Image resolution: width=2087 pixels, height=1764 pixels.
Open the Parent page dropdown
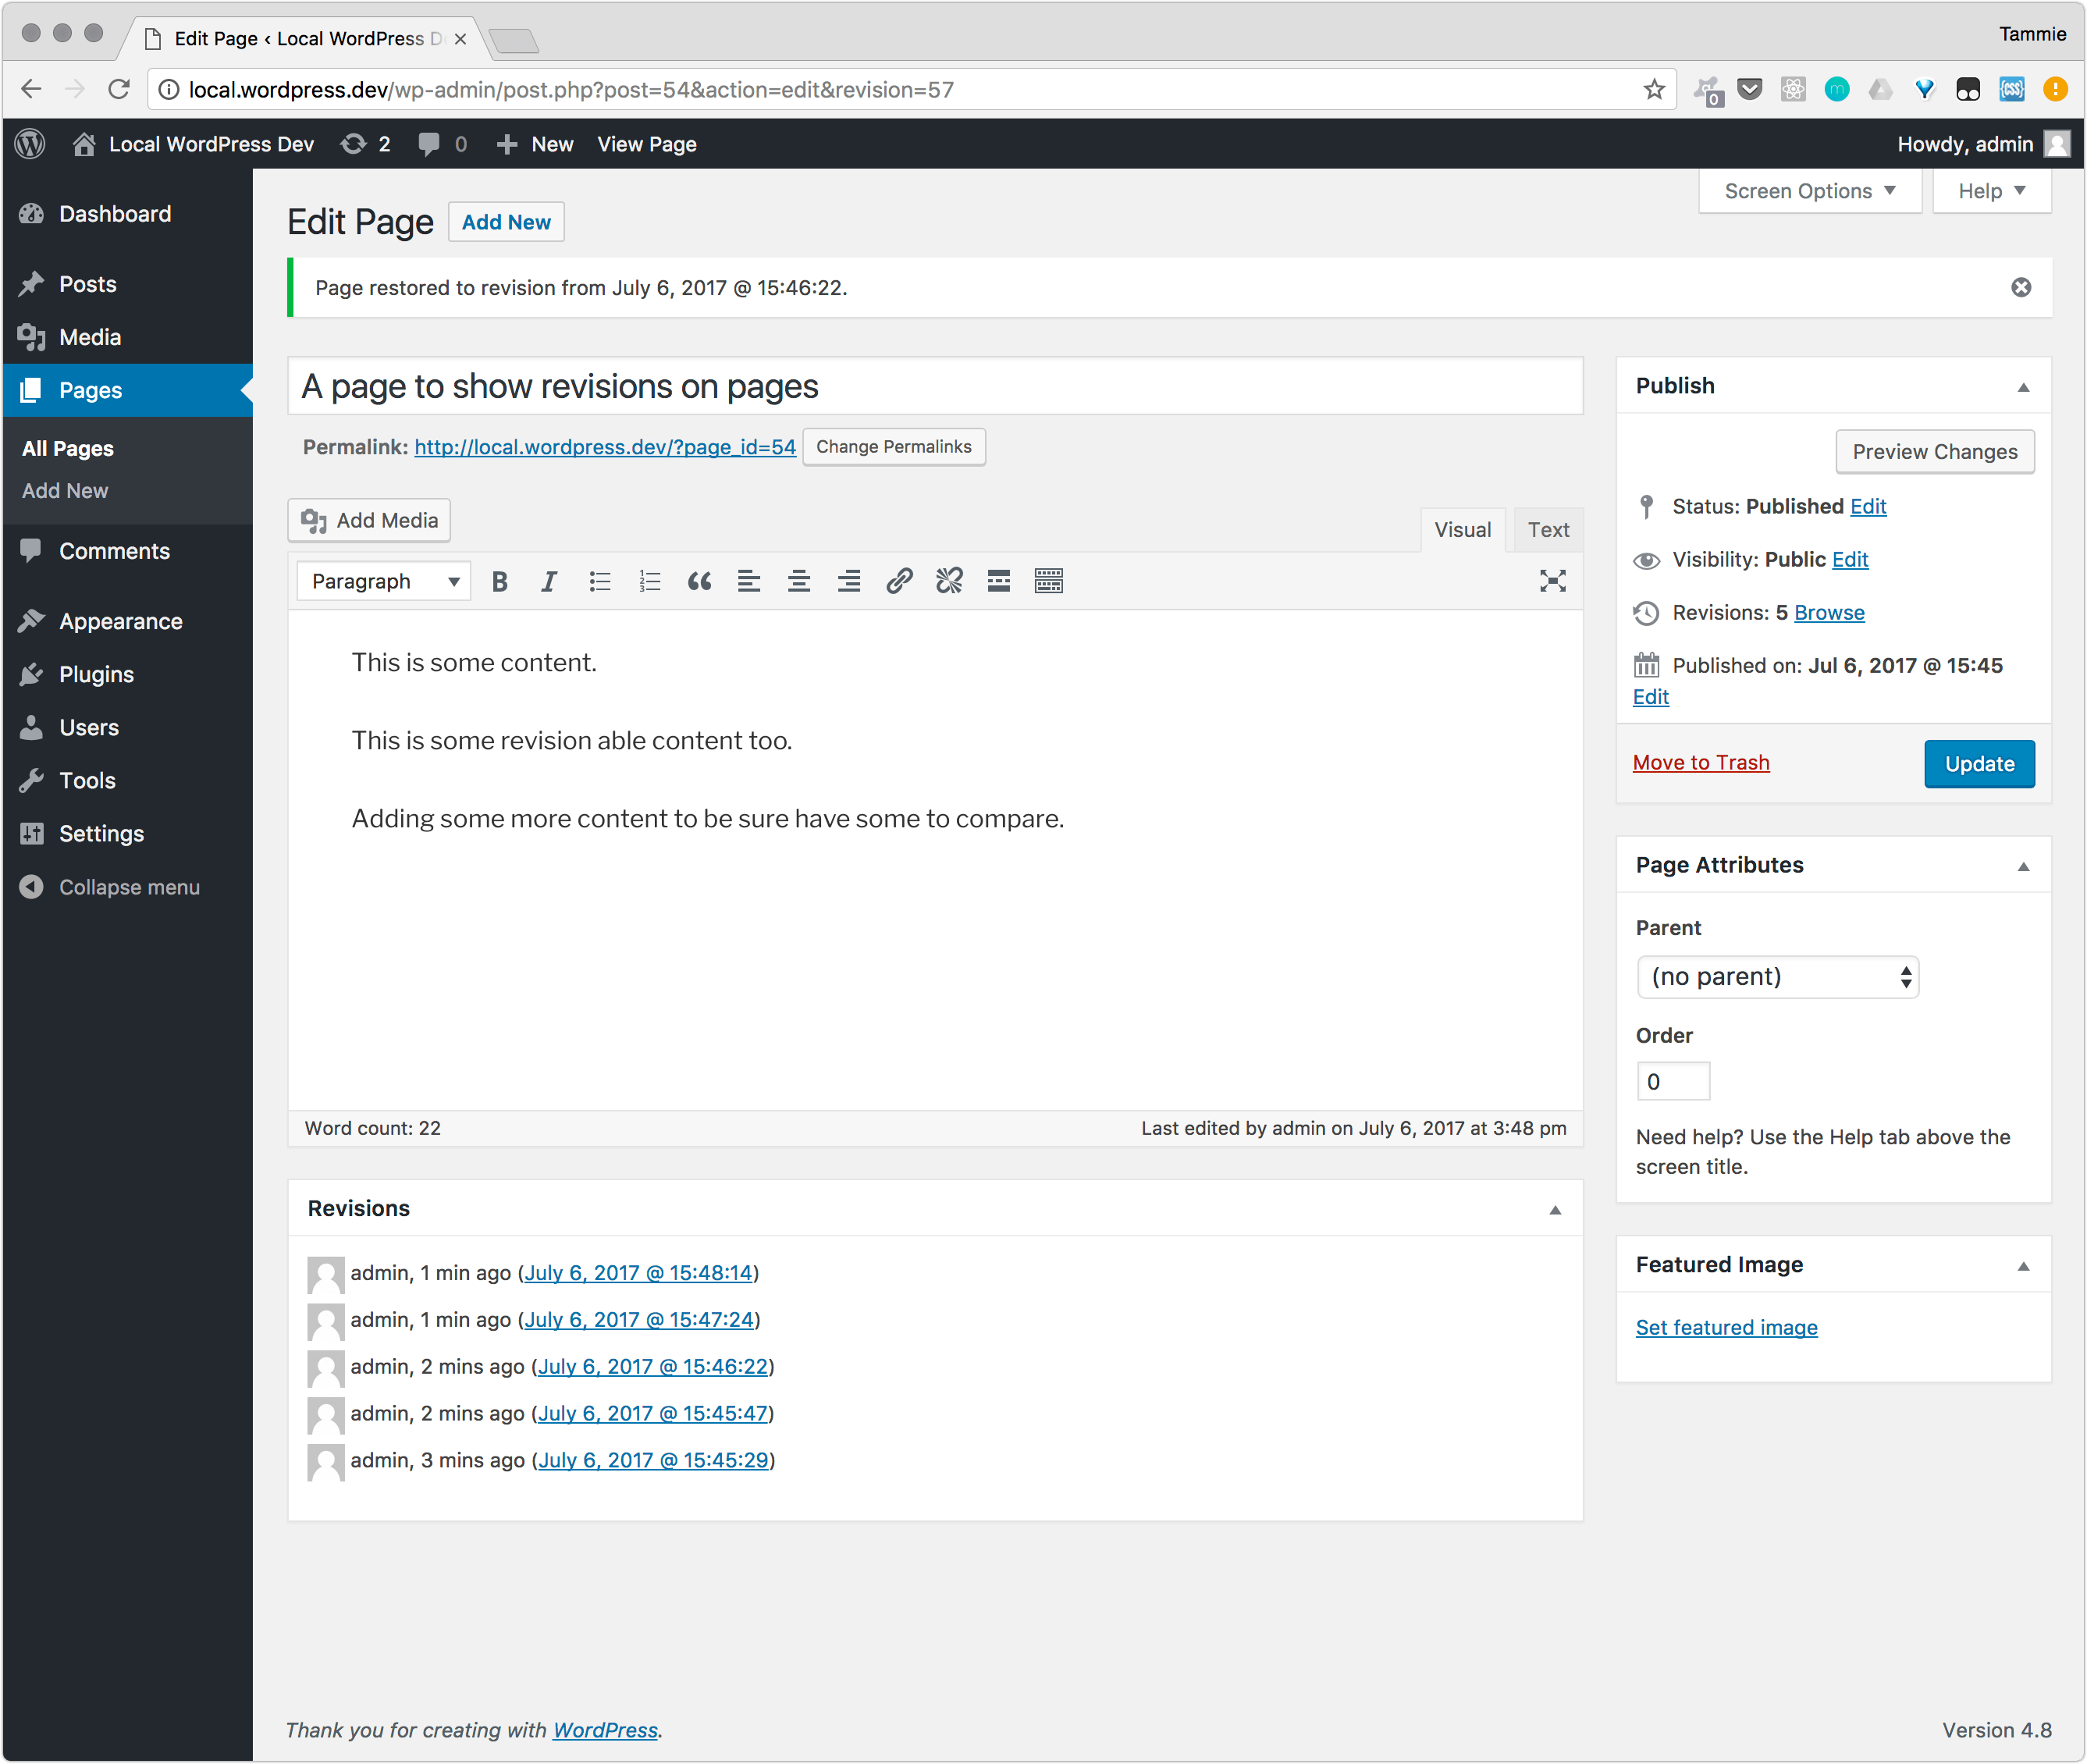1777,977
